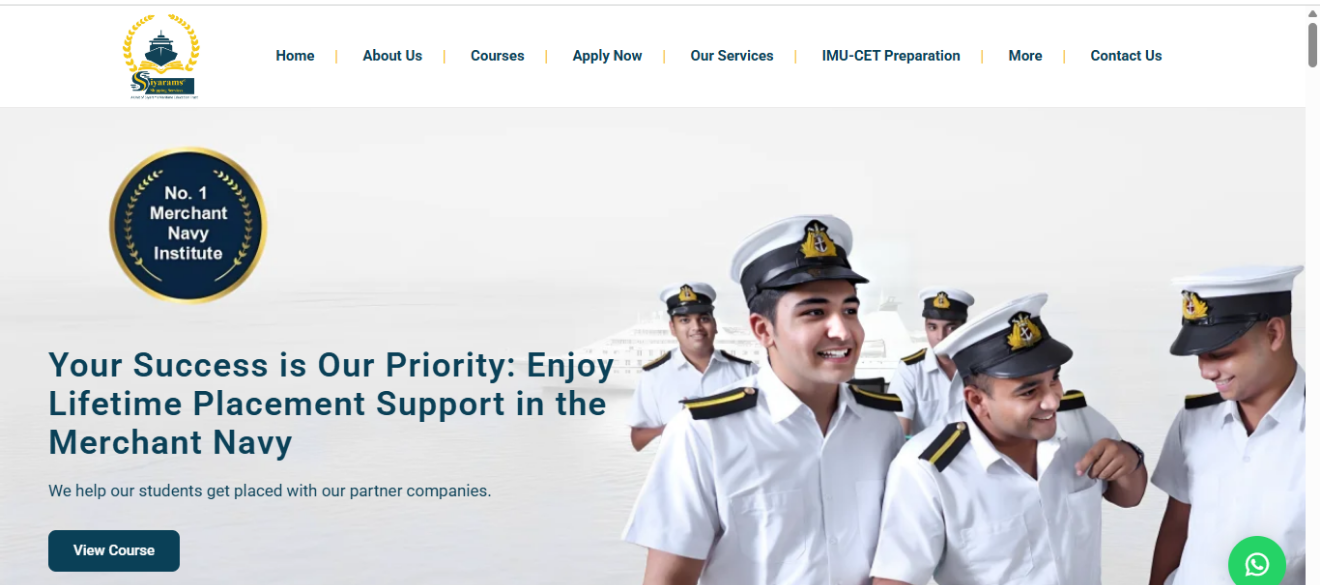Screen dimensions: 1320x585
Task: Open the Home menu item
Action: 295,56
